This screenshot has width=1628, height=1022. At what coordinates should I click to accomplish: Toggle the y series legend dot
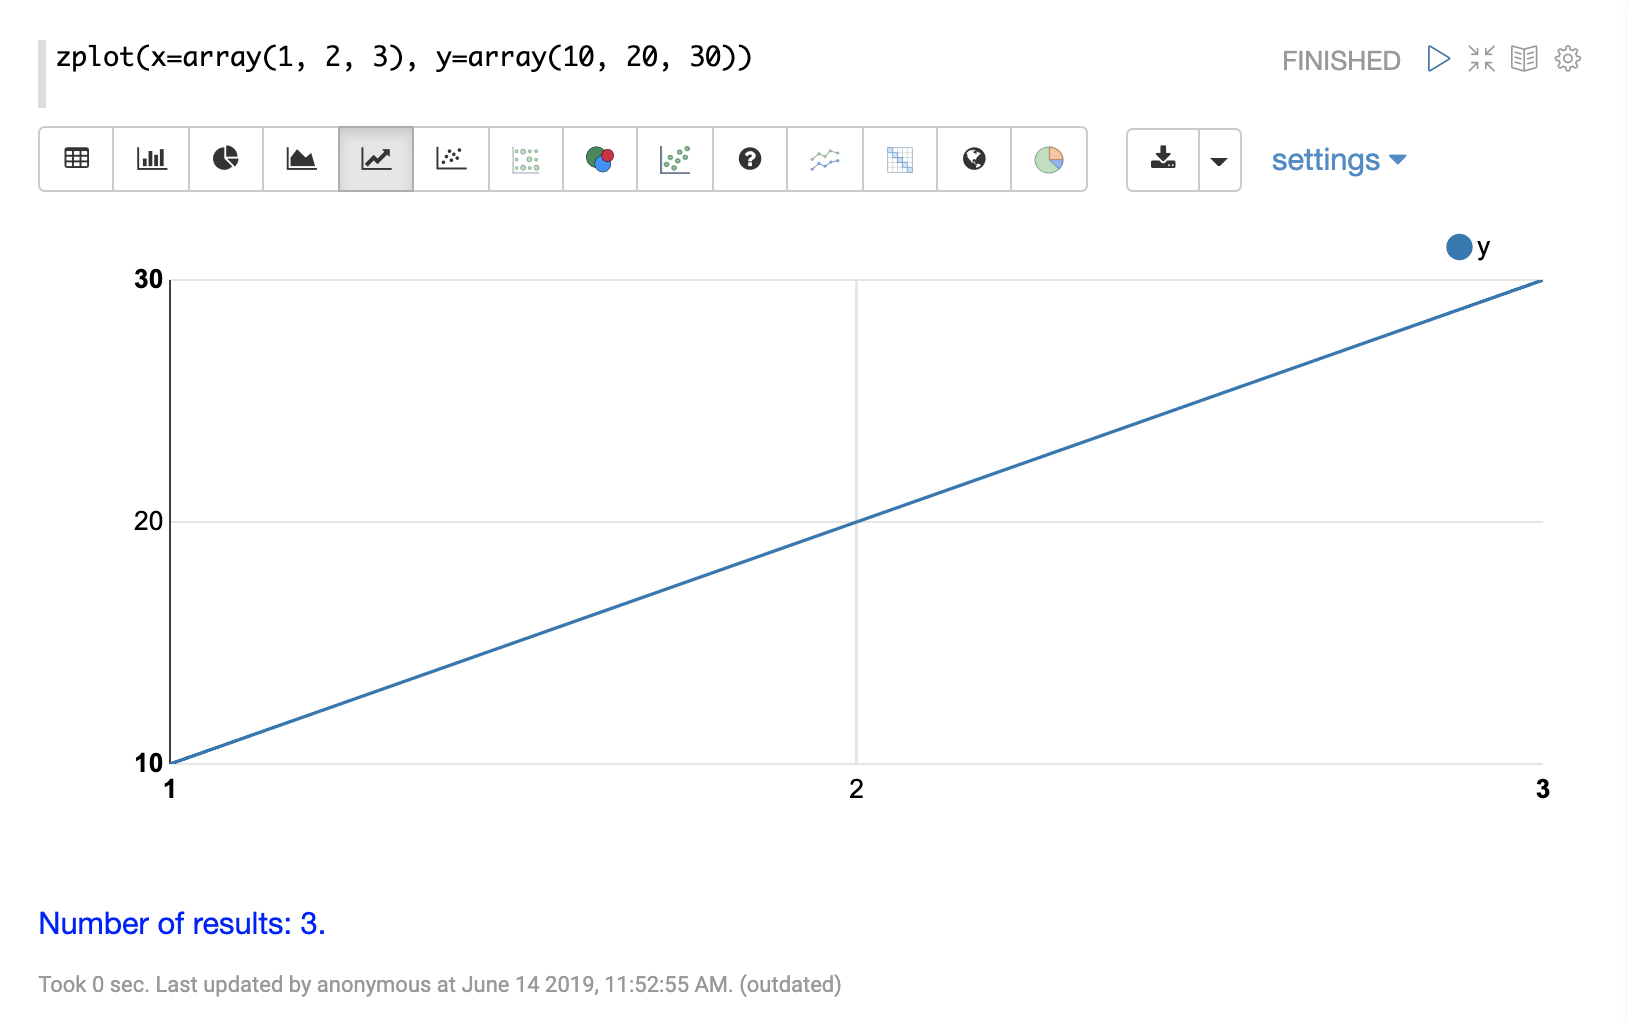pyautogui.click(x=1459, y=247)
